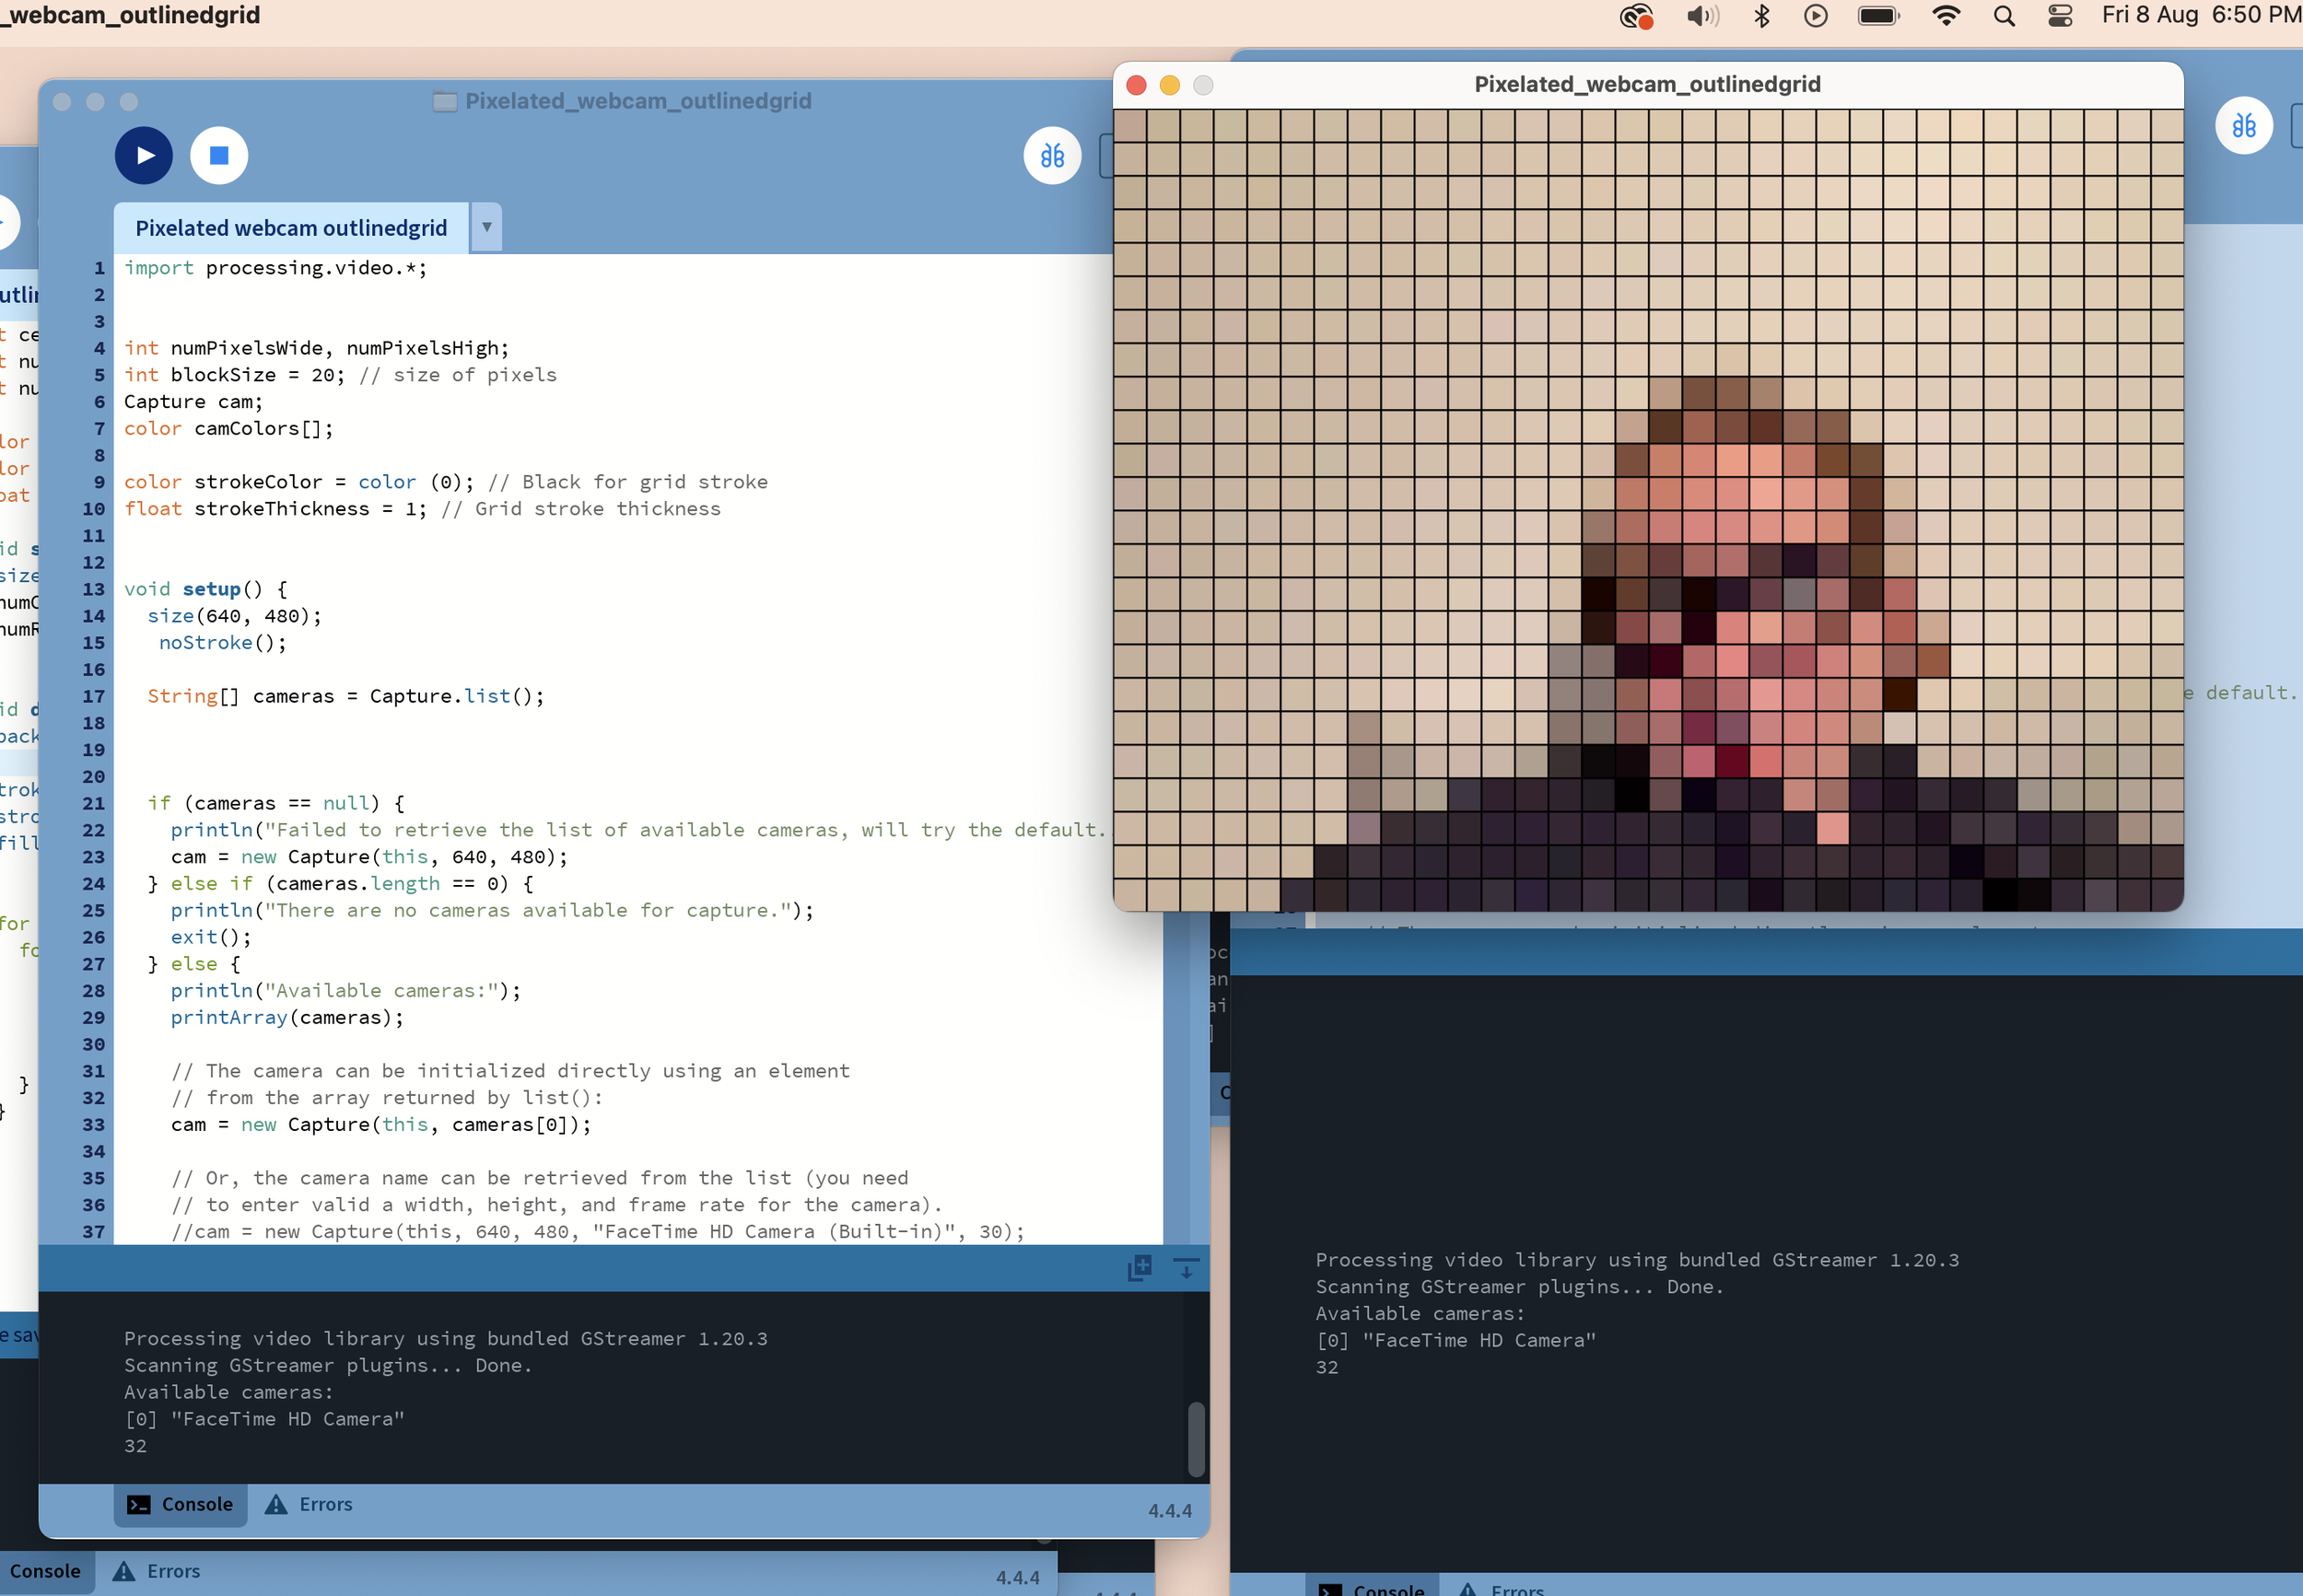Open the sketch tab dropdown arrow
Image resolution: width=2303 pixels, height=1596 pixels.
pyautogui.click(x=486, y=227)
